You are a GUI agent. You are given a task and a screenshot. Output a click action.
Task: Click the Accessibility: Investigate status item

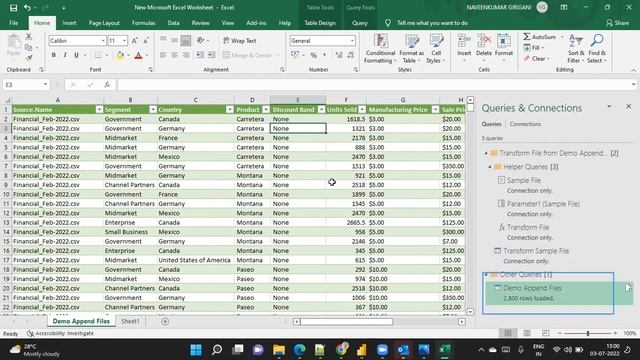point(60,333)
